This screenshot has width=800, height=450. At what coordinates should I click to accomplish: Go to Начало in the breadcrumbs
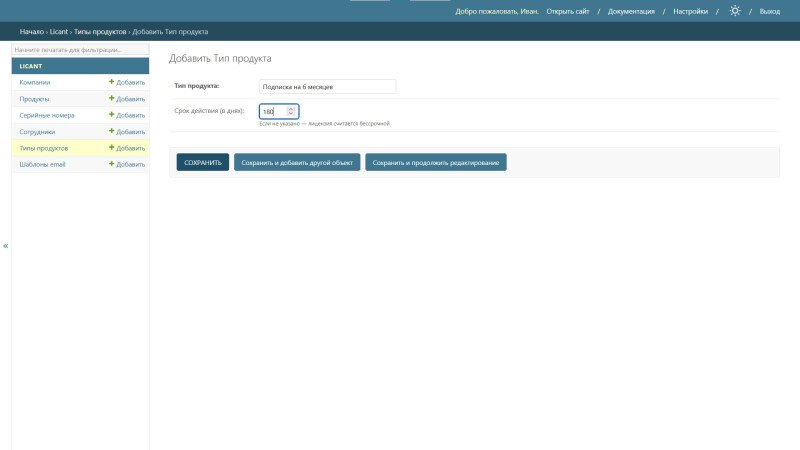[x=31, y=32]
